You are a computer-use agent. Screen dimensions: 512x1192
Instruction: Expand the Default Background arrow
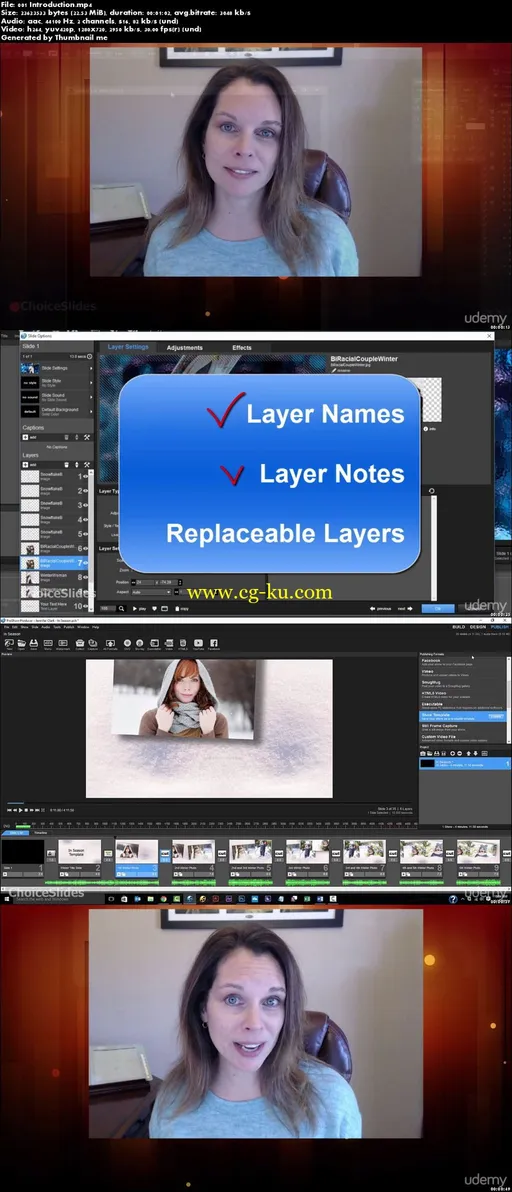pyautogui.click(x=91, y=411)
